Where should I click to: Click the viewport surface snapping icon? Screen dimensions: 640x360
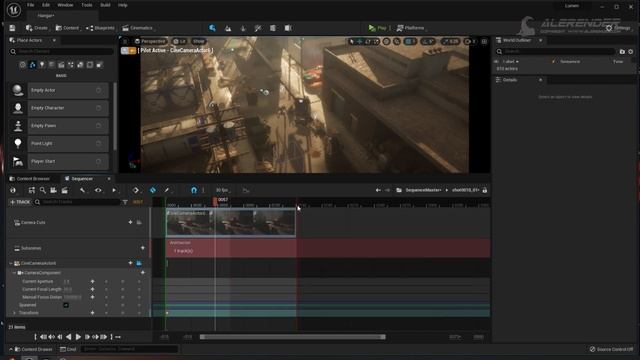pyautogui.click(x=396, y=41)
